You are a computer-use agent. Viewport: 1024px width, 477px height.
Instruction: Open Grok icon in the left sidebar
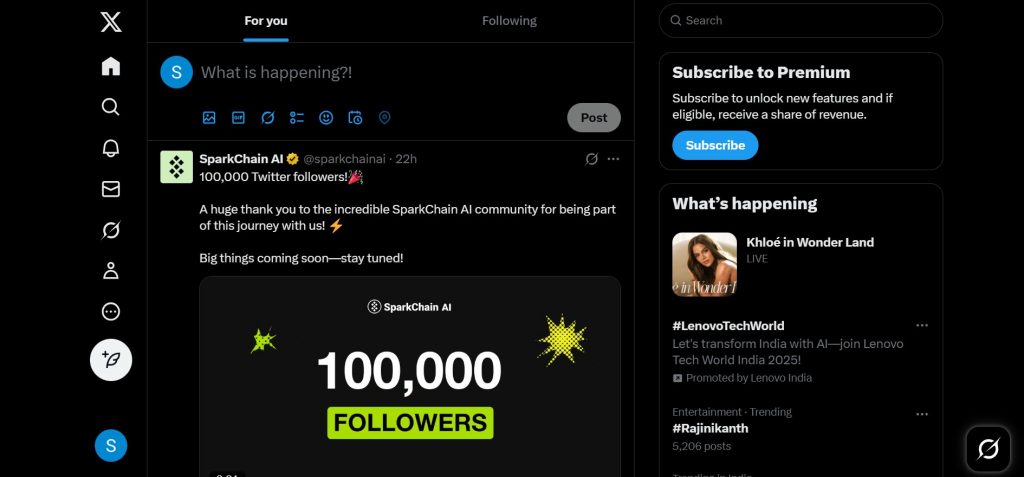111,230
